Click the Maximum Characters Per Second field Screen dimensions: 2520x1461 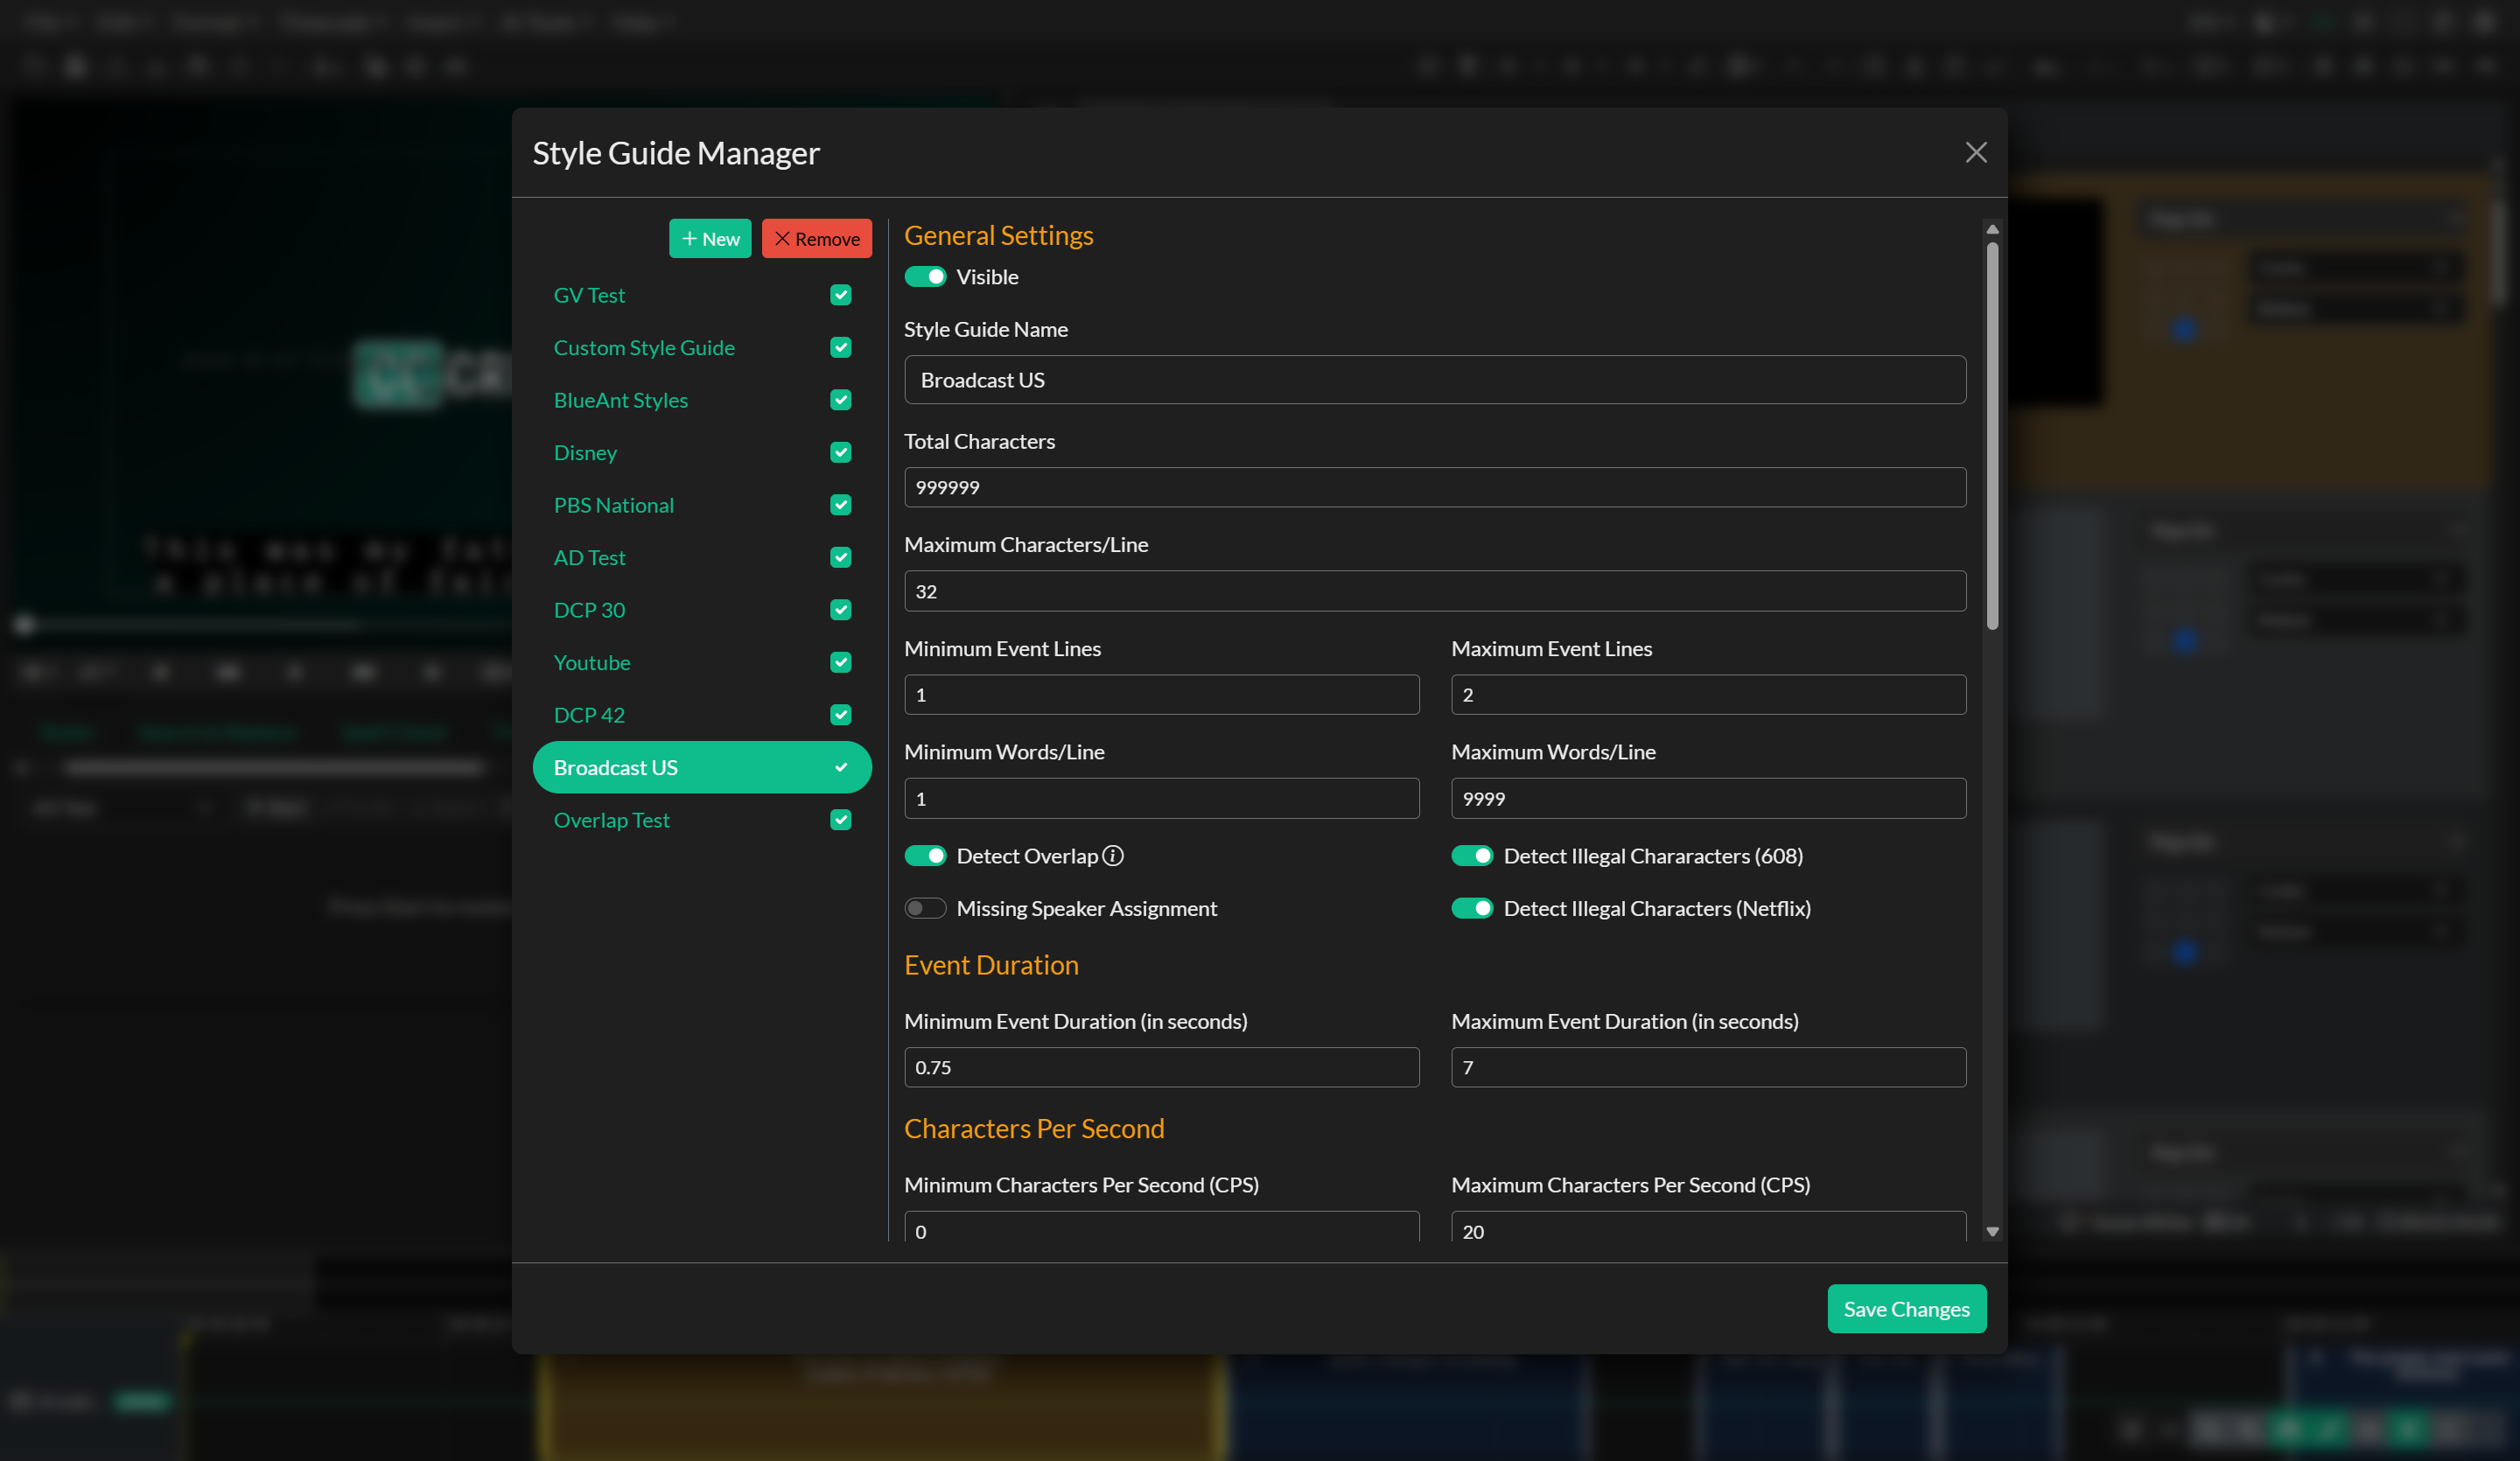tap(1707, 1228)
